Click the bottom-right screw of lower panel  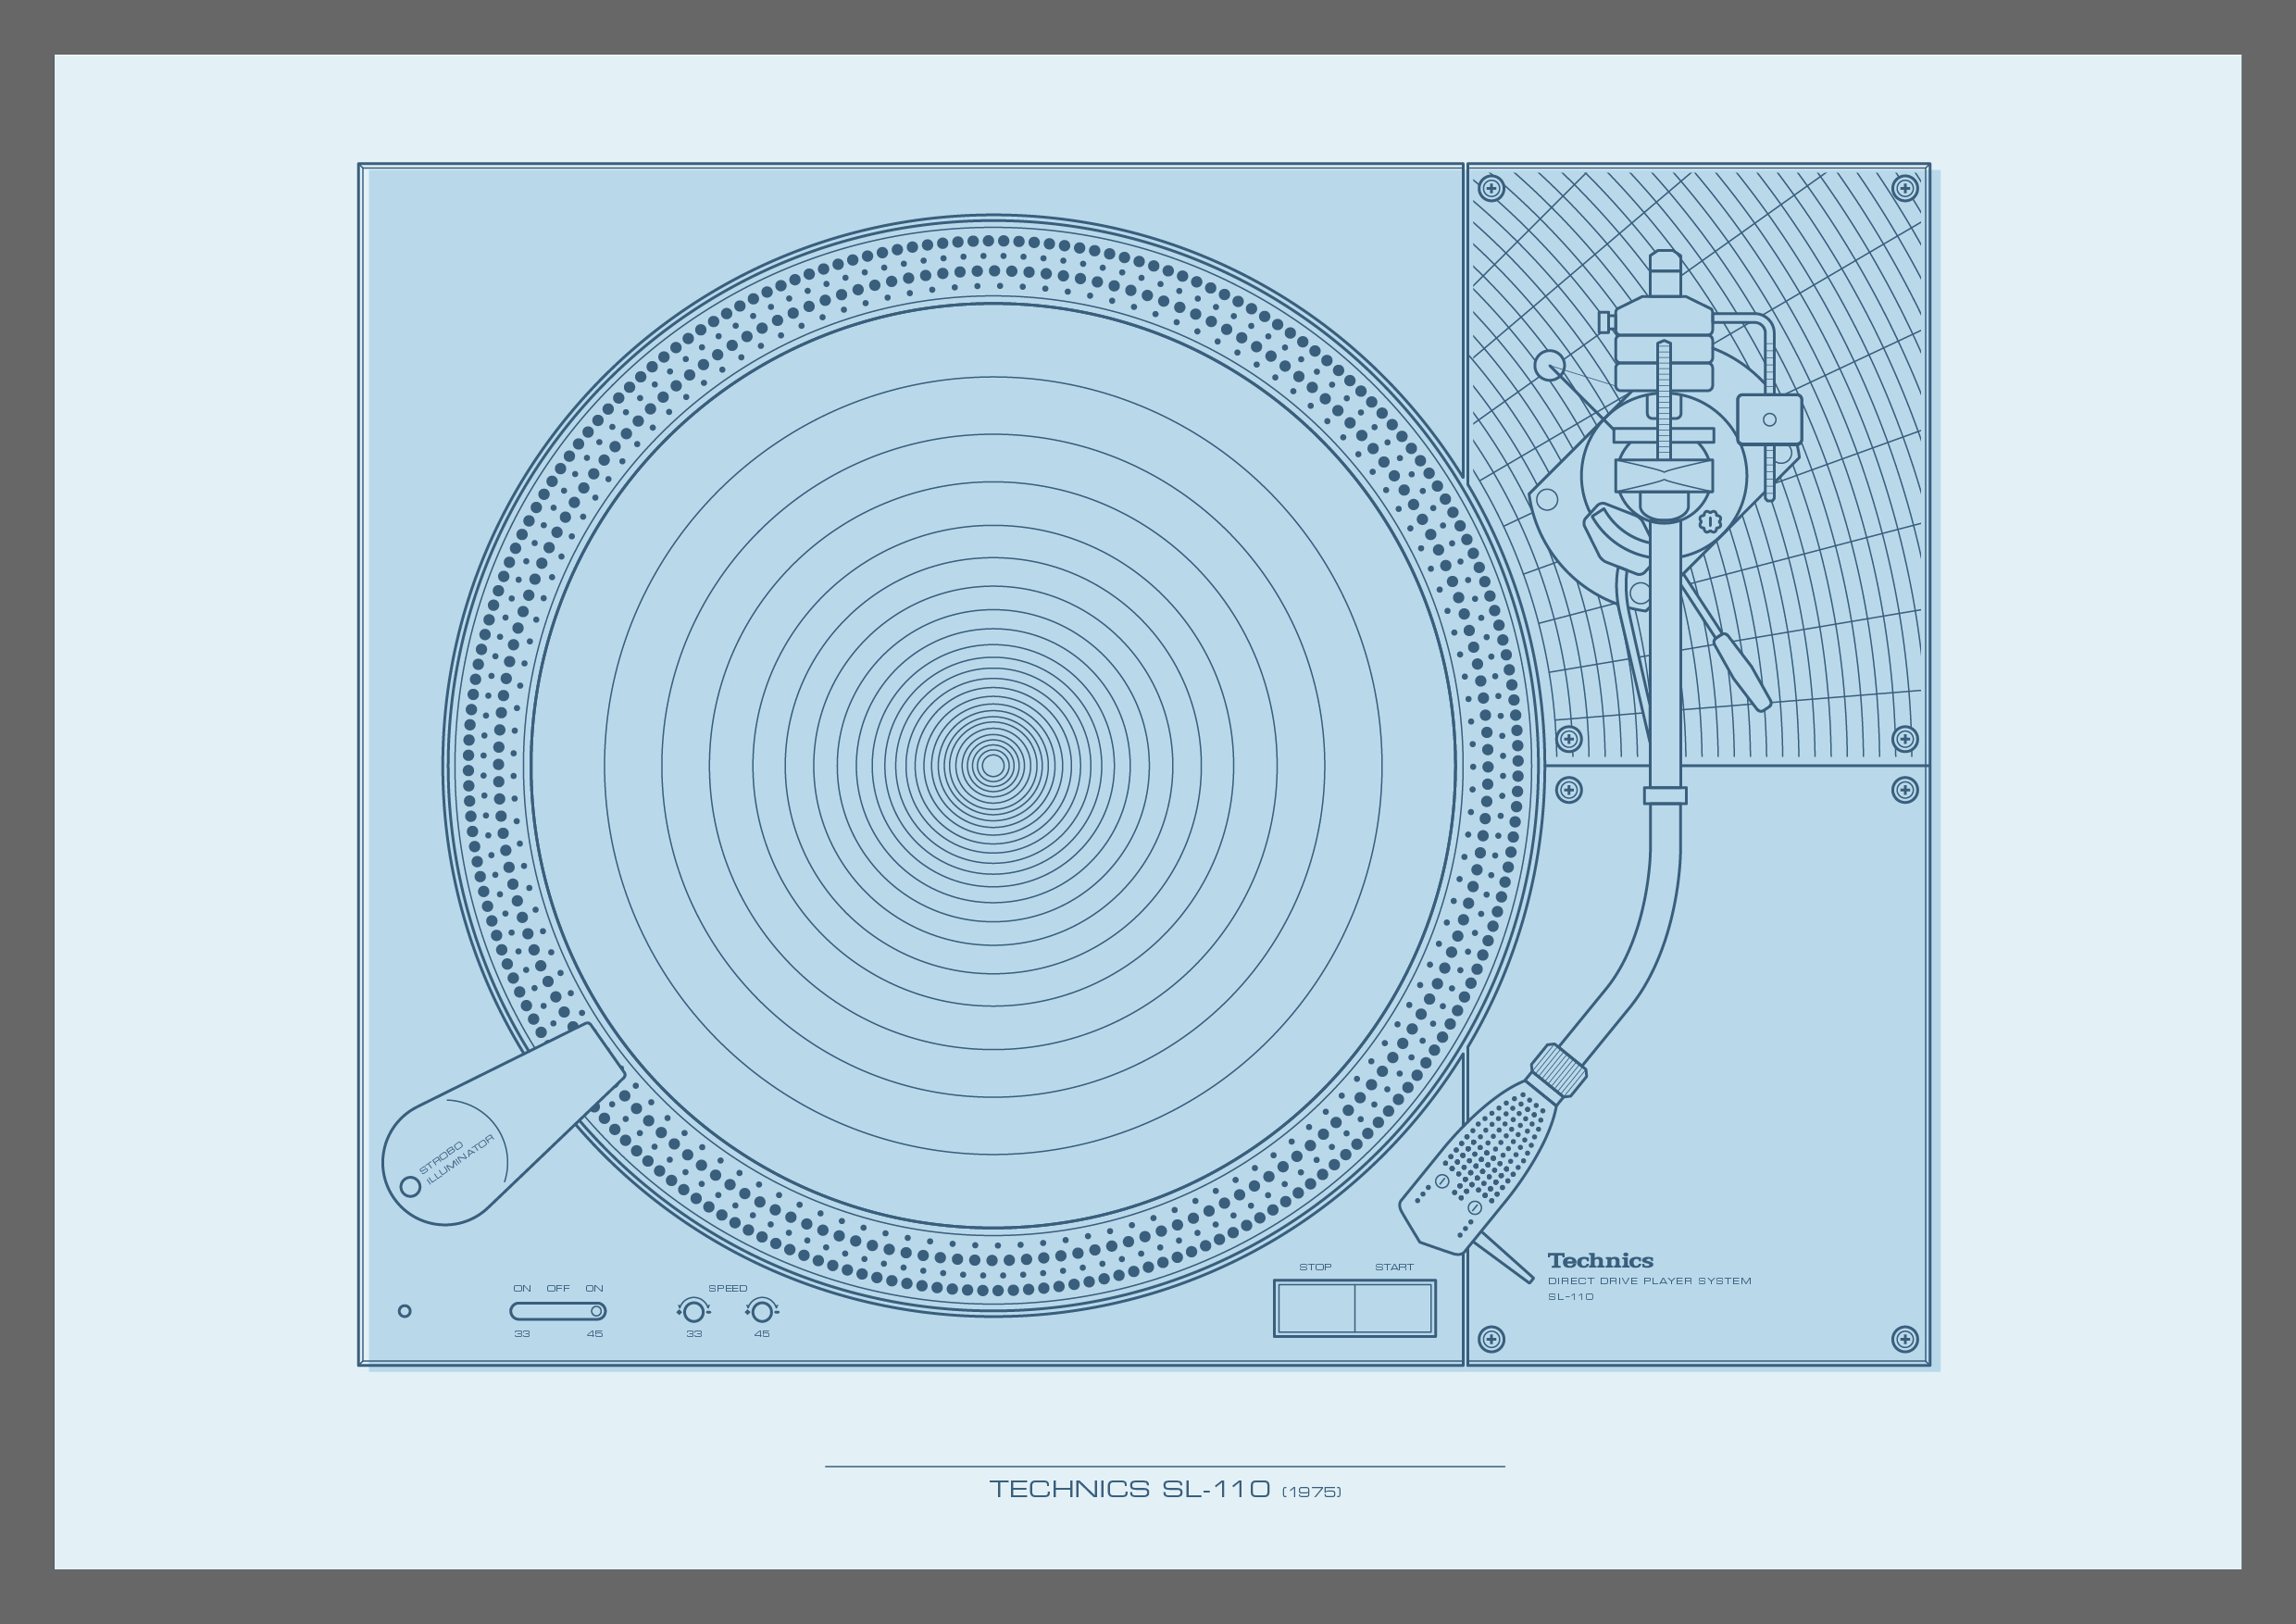coord(1904,1339)
